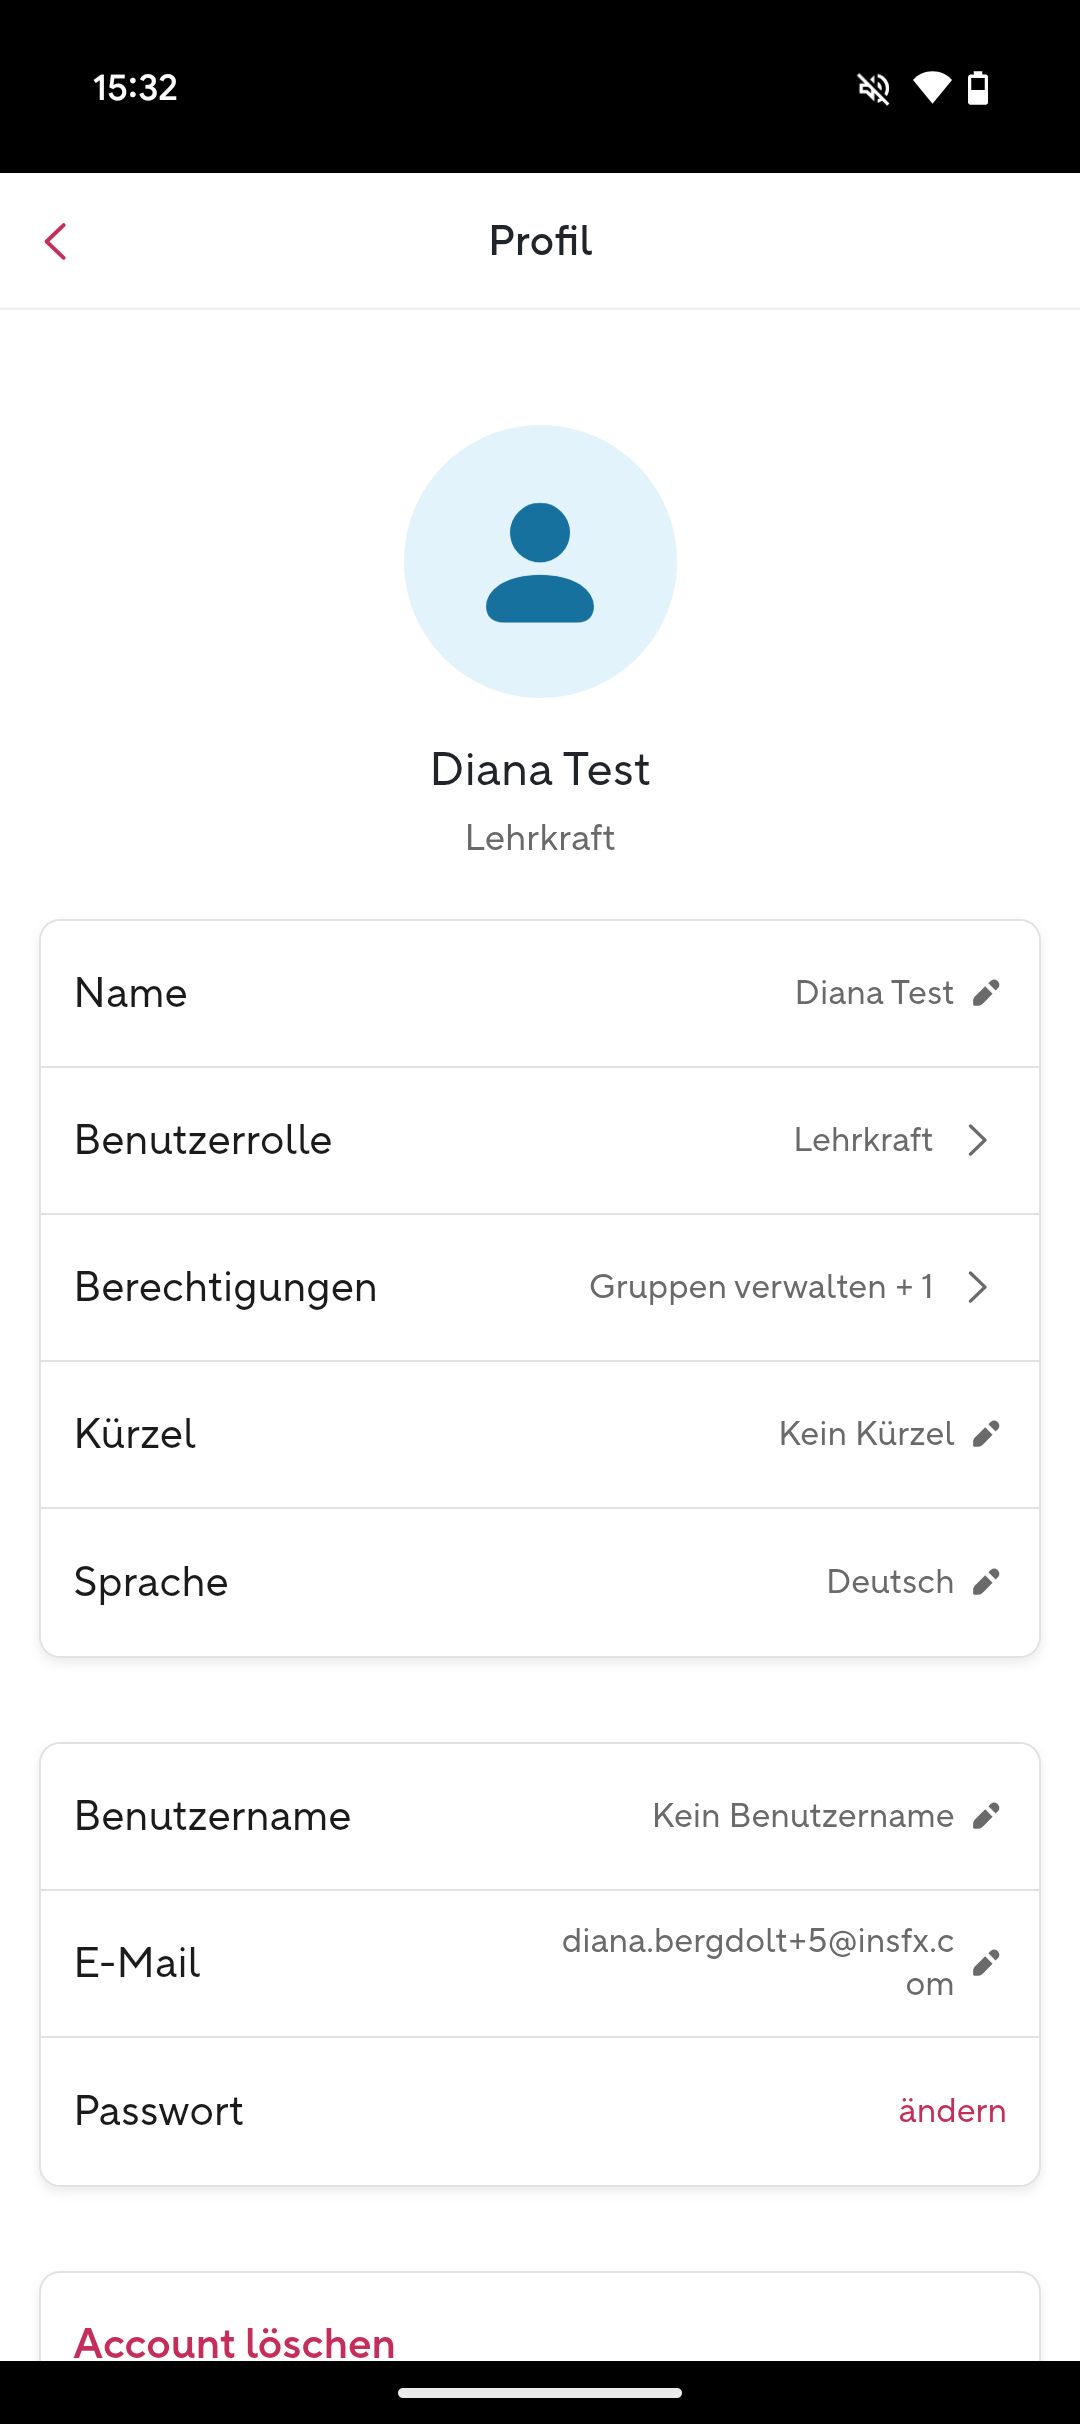Tap the 'ändern' password link

click(x=951, y=2111)
